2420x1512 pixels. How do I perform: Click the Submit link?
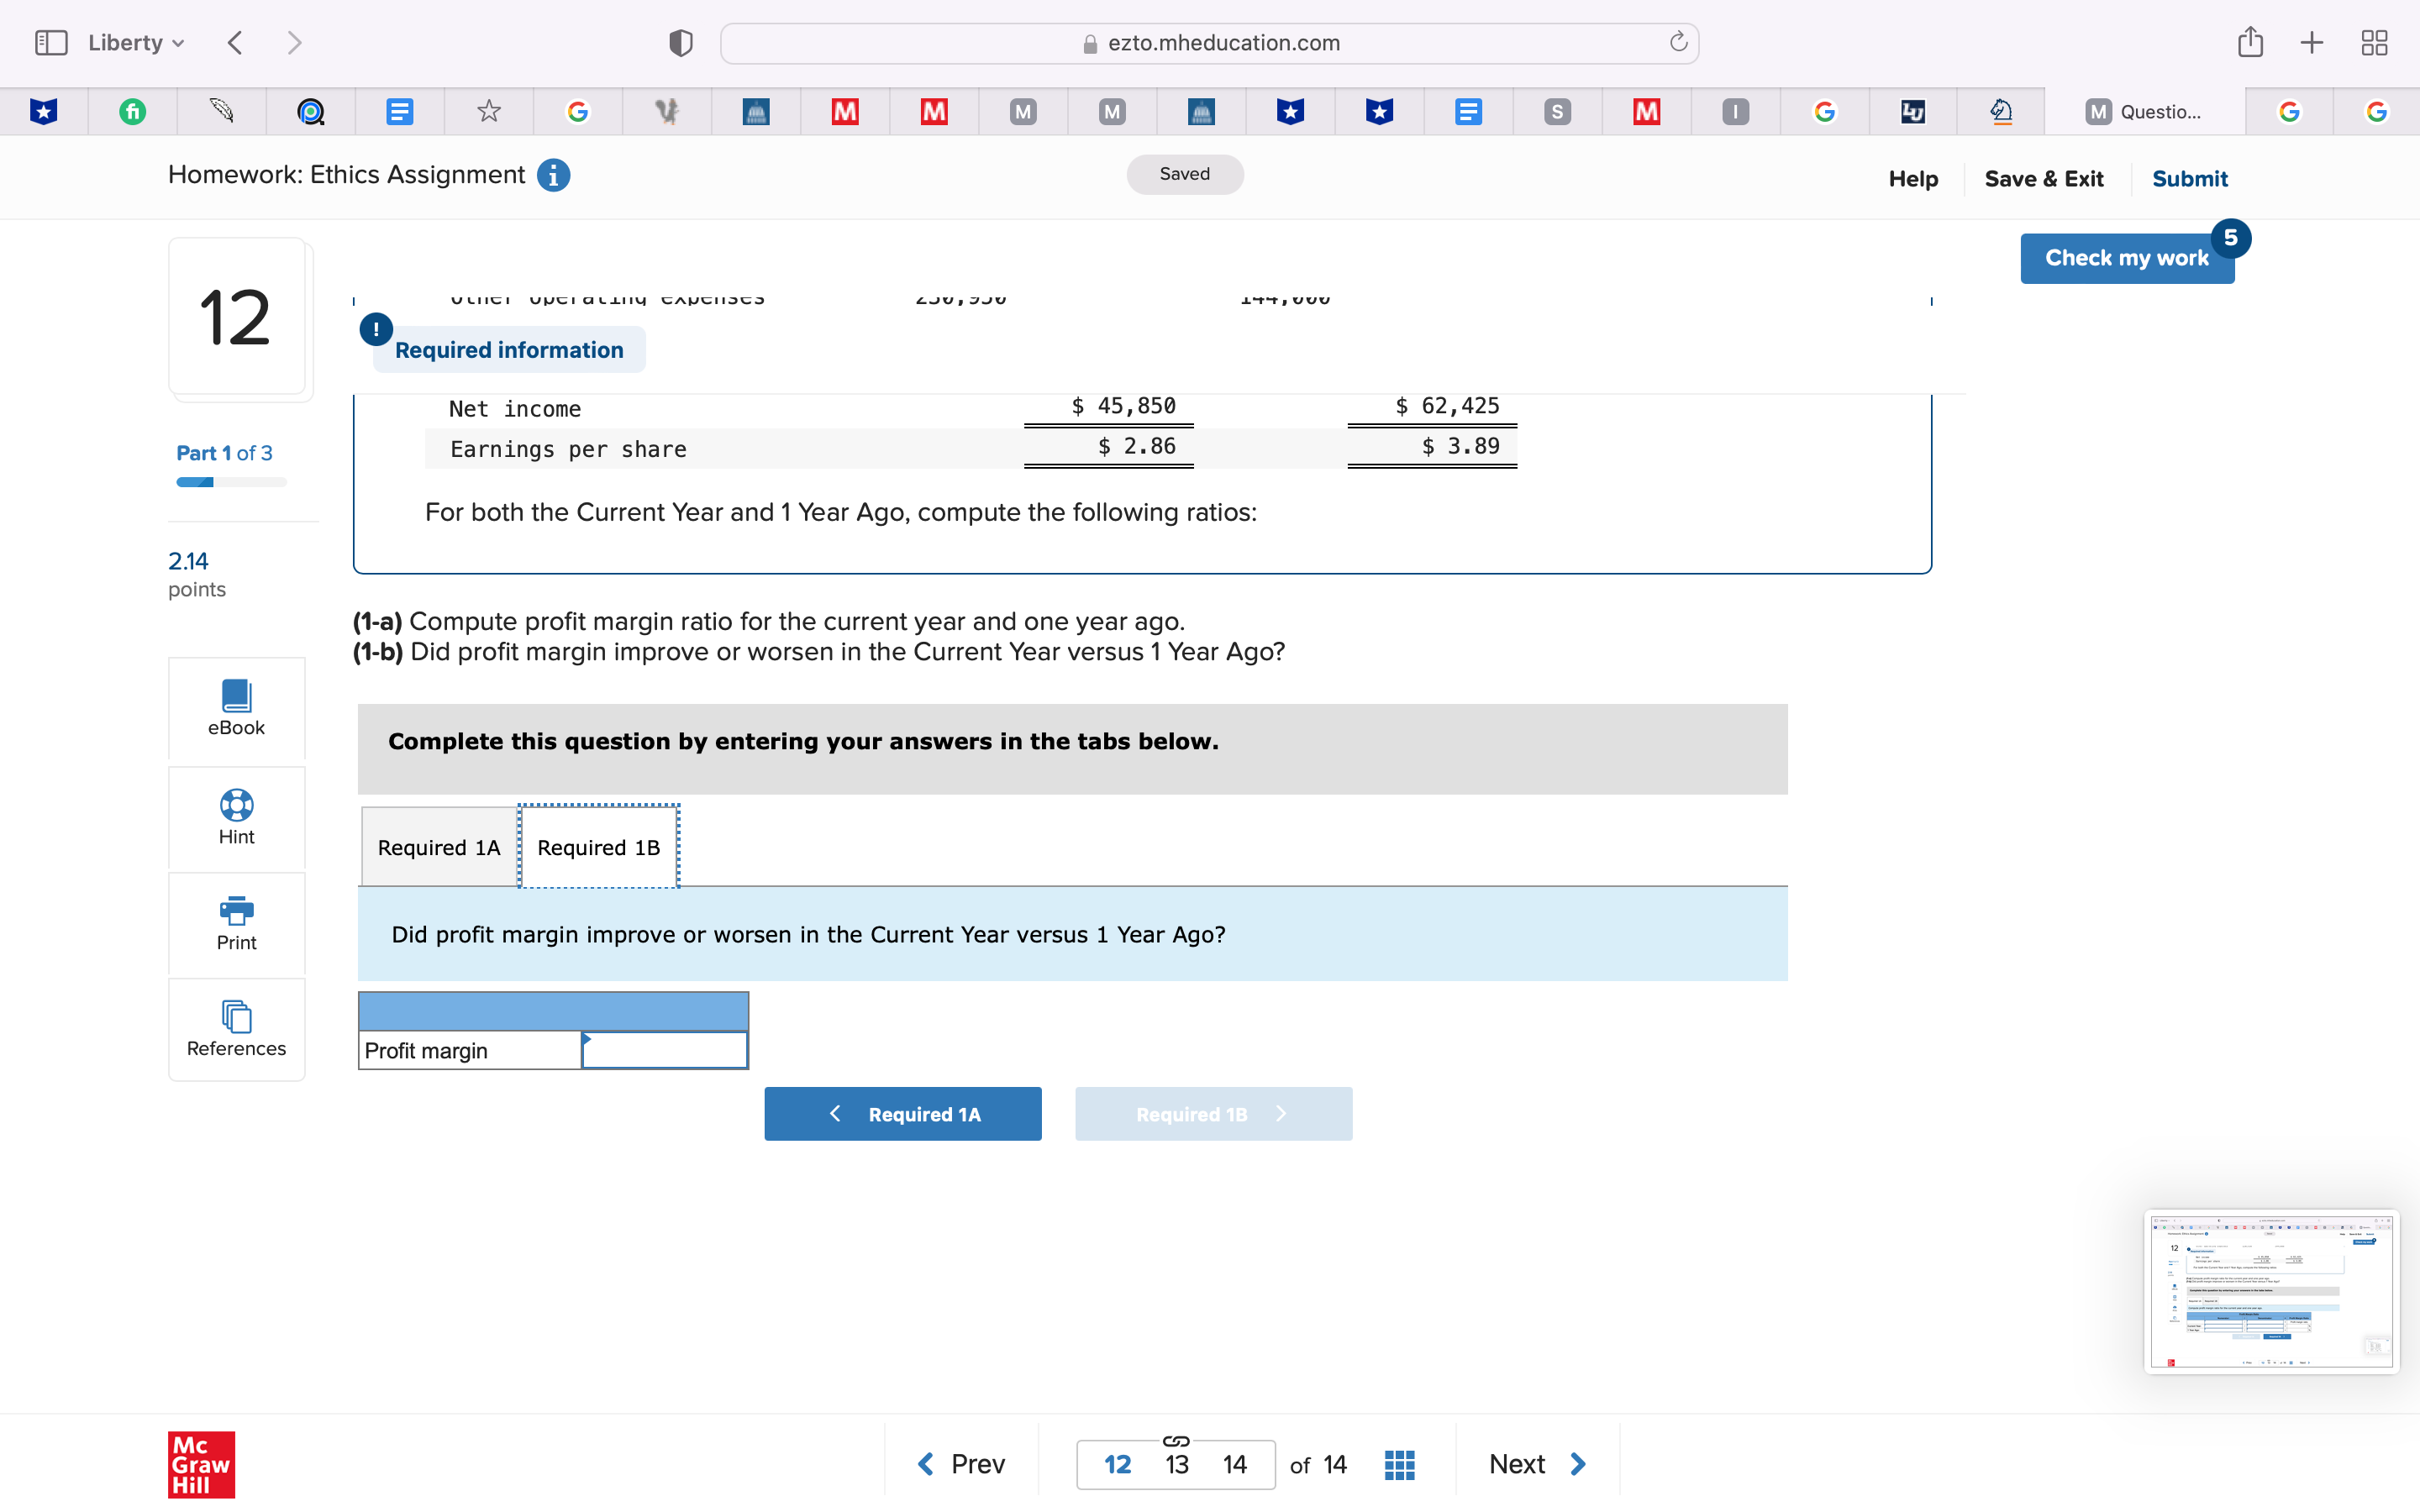click(x=2189, y=179)
